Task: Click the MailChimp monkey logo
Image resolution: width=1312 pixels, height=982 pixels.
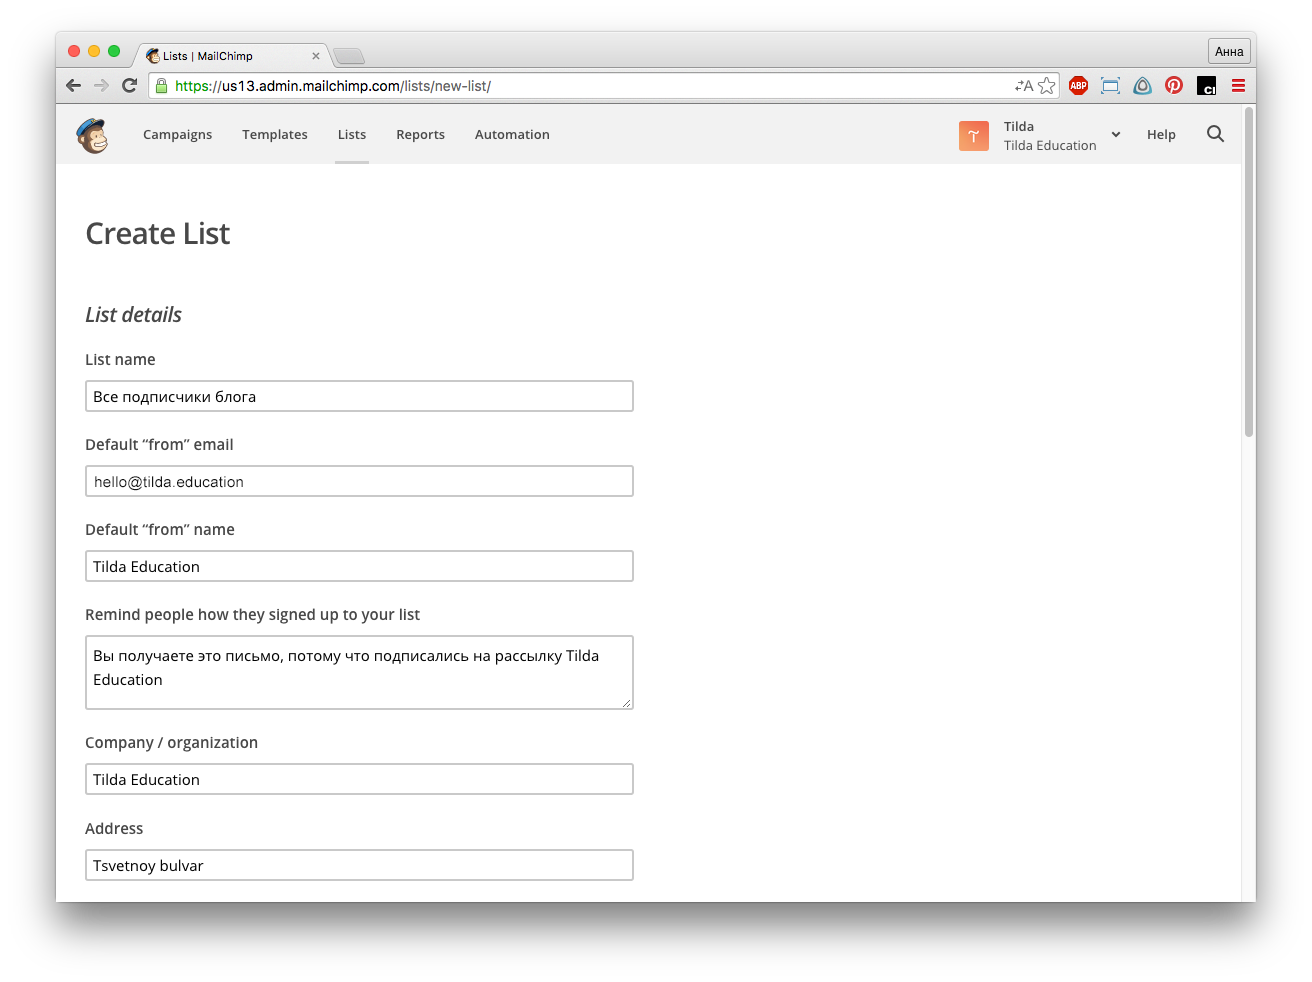Action: (x=92, y=135)
